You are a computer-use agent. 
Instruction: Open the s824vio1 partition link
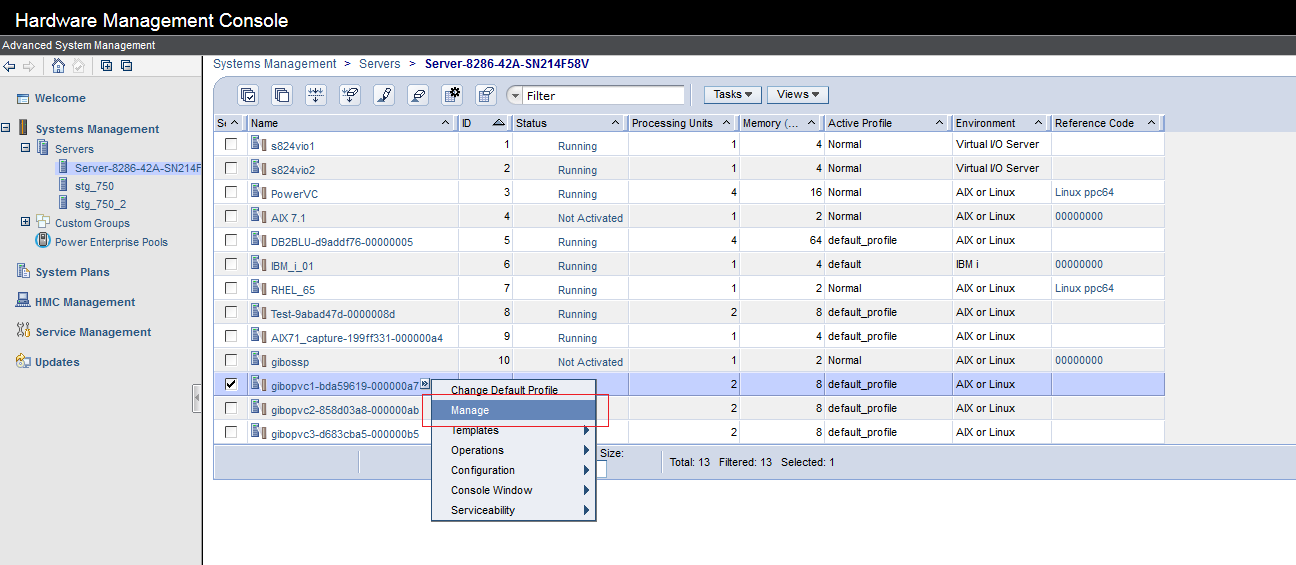(x=293, y=146)
